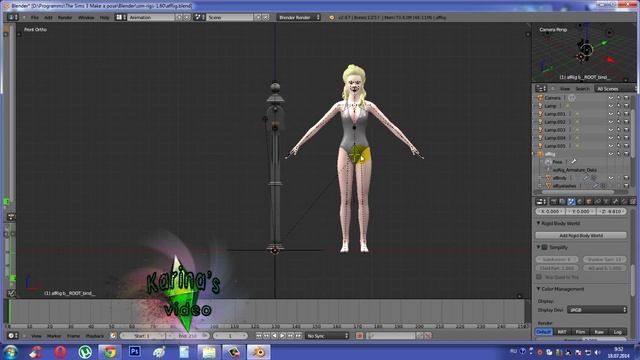The height and width of the screenshot is (360, 640).
Task: Open Google Chrome from the taskbar
Action: click(109, 351)
